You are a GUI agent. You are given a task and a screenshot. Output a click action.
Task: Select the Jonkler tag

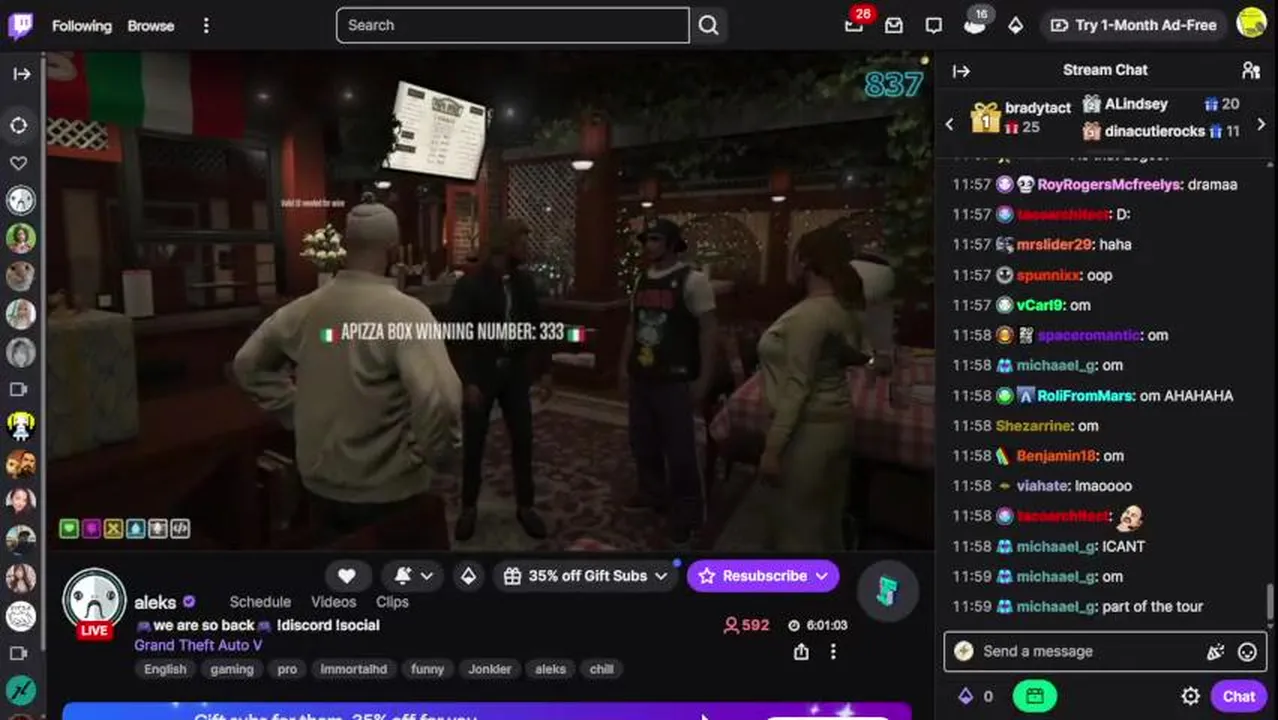(490, 669)
